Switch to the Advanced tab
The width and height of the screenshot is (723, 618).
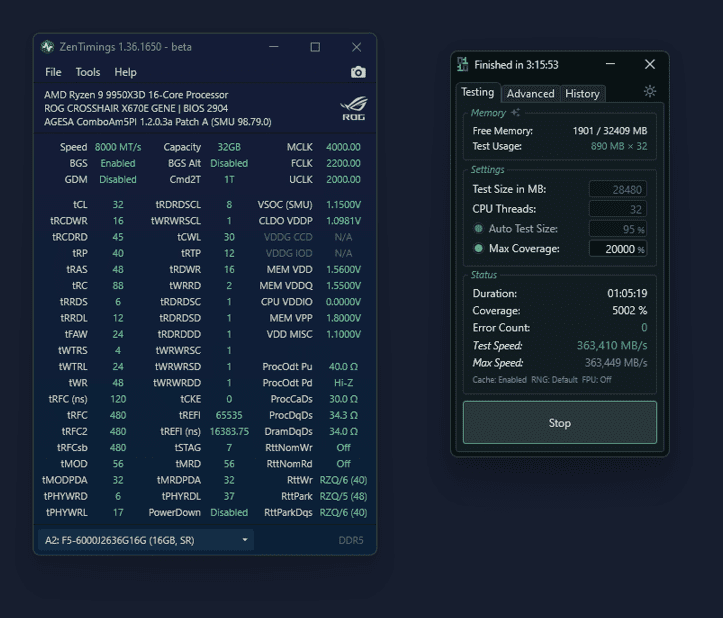coord(530,94)
